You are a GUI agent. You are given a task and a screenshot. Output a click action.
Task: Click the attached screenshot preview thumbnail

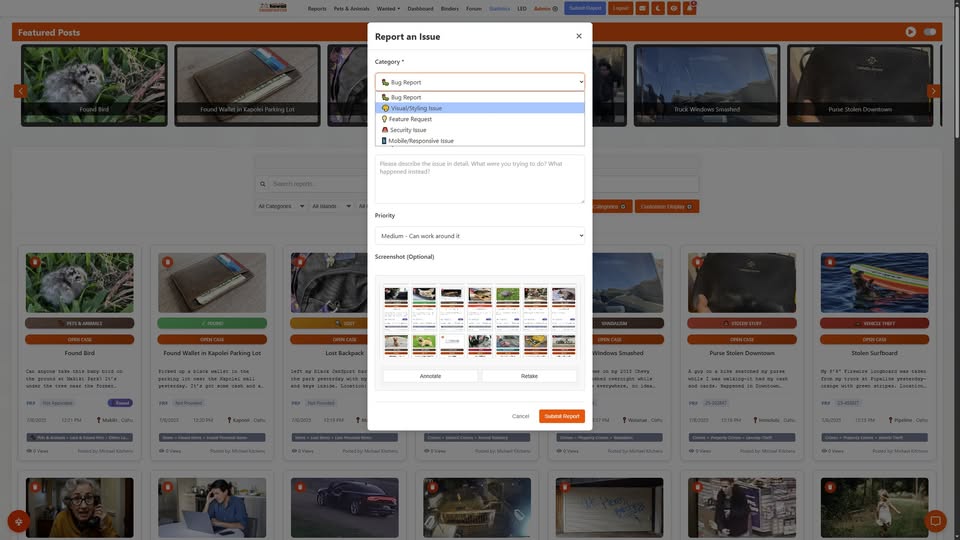point(479,321)
